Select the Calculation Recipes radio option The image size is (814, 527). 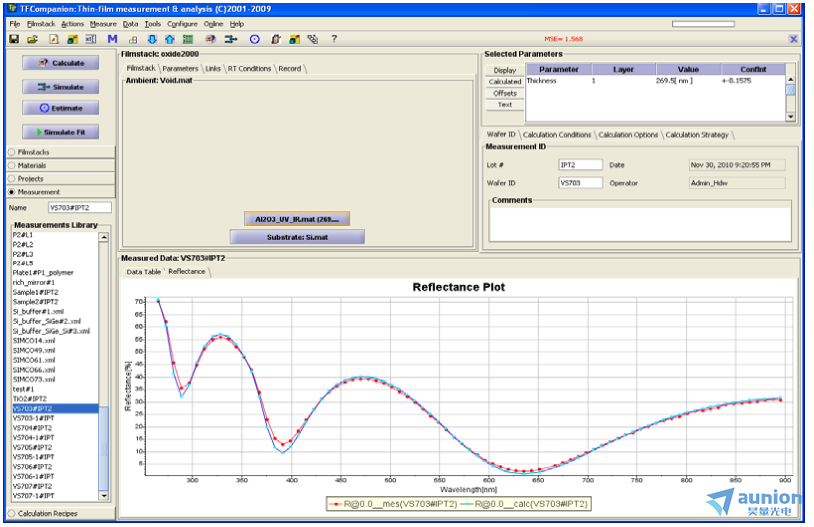click(11, 514)
